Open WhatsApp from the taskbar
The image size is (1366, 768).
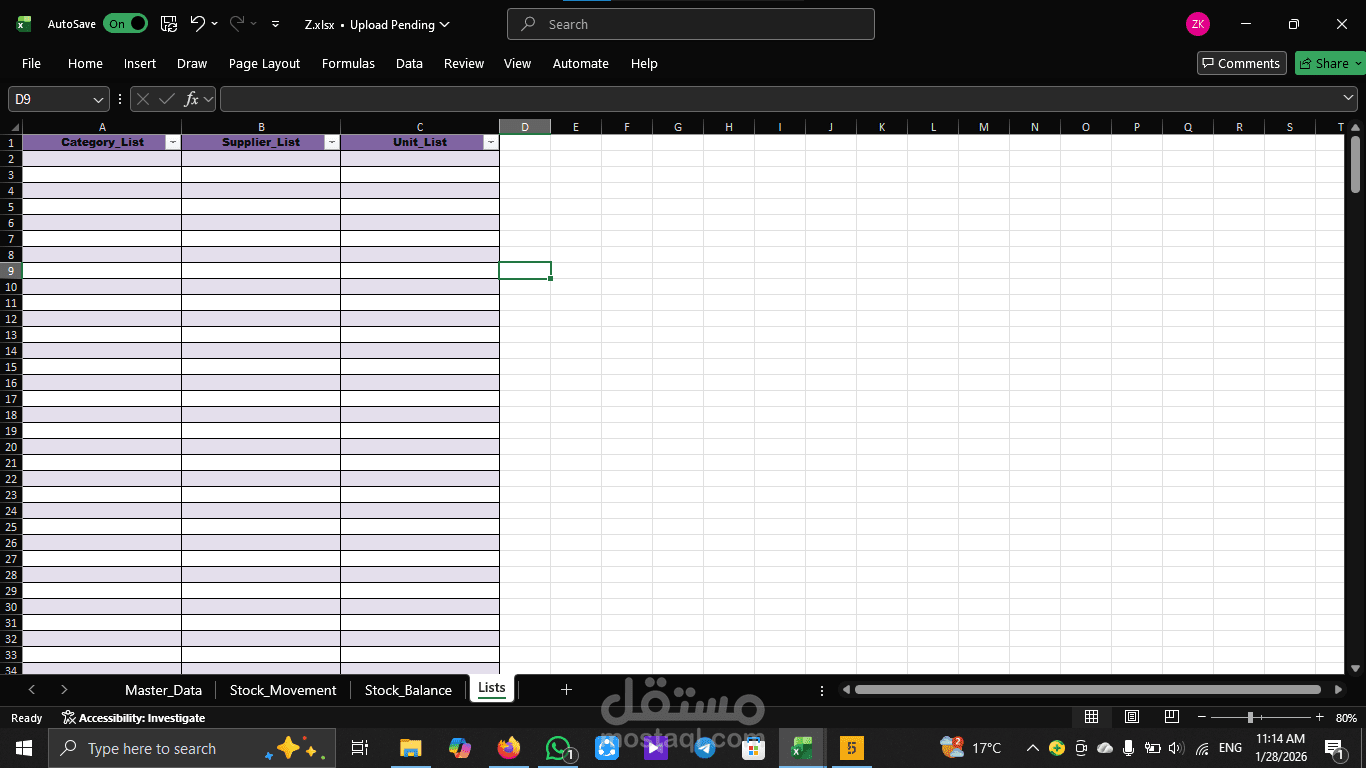click(x=558, y=748)
